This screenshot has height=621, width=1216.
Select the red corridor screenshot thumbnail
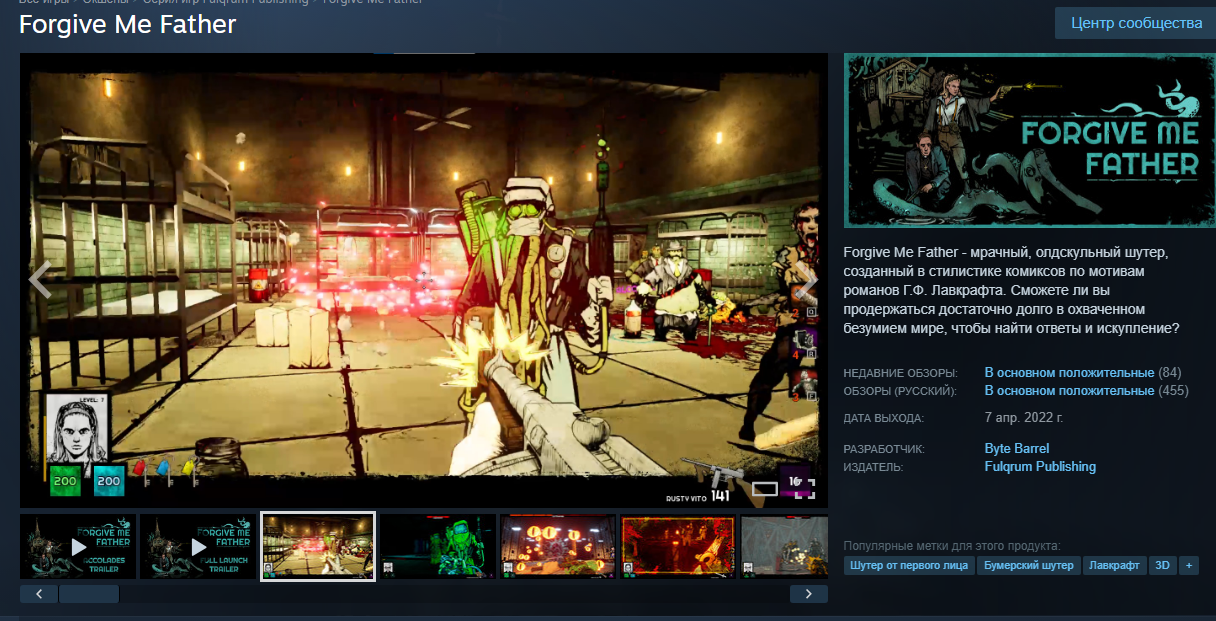[678, 546]
